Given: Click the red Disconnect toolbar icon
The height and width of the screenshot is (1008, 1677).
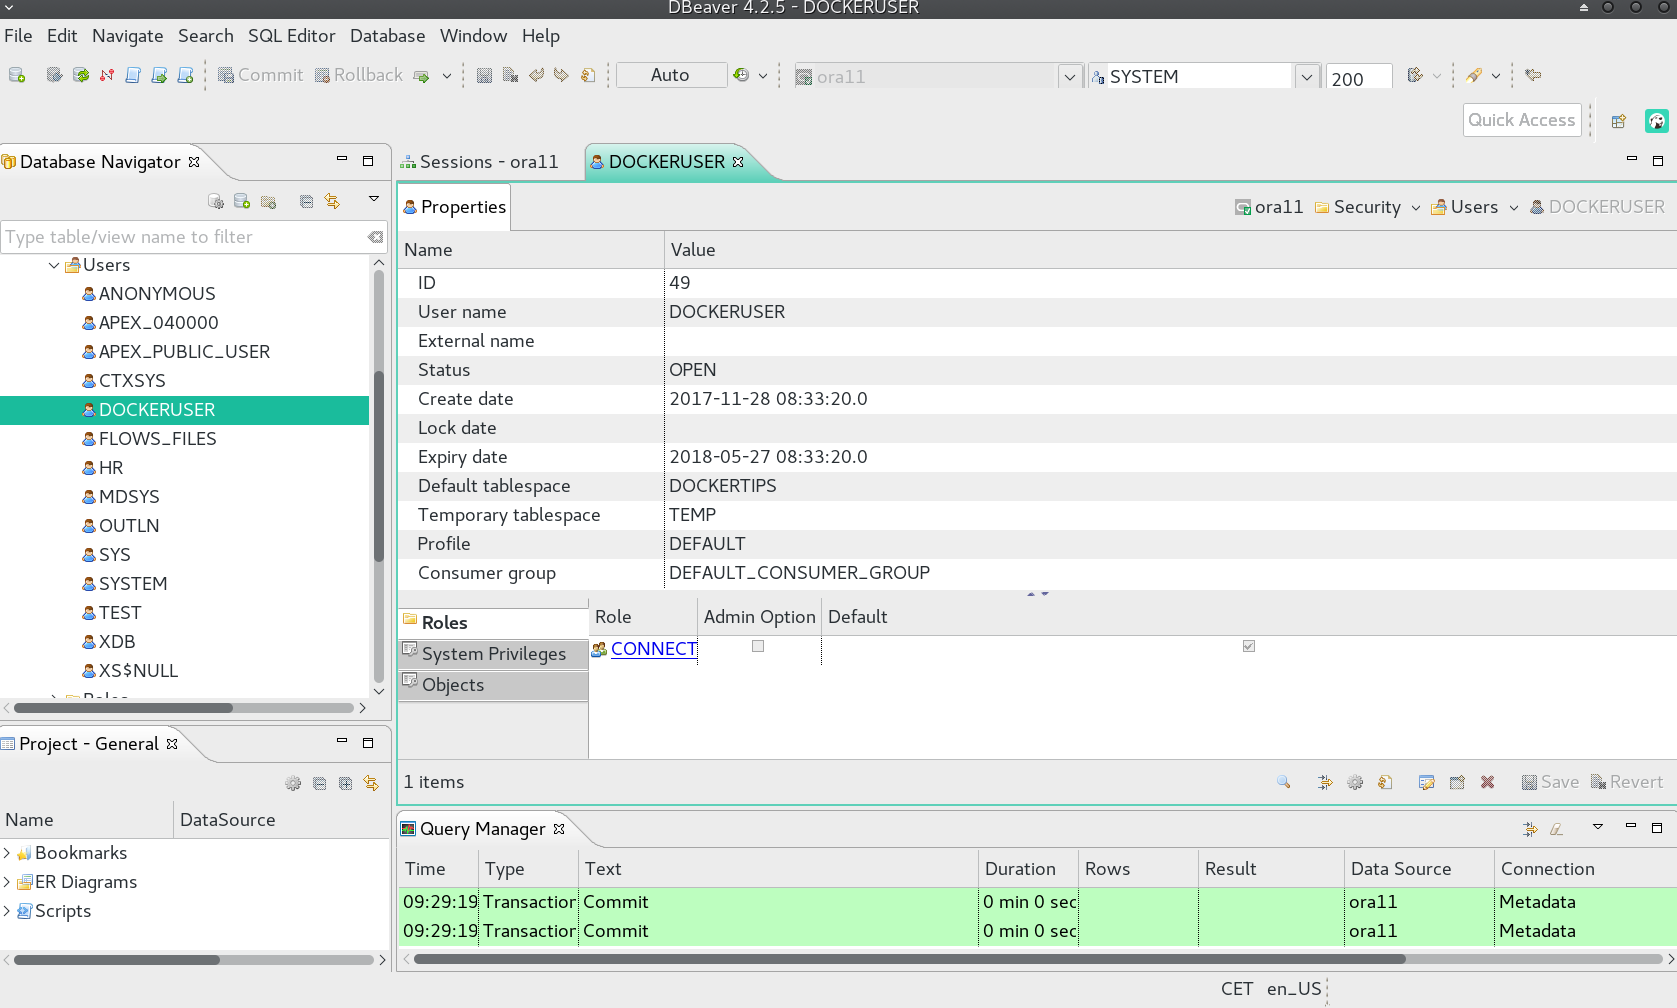Looking at the screenshot, I should (107, 75).
